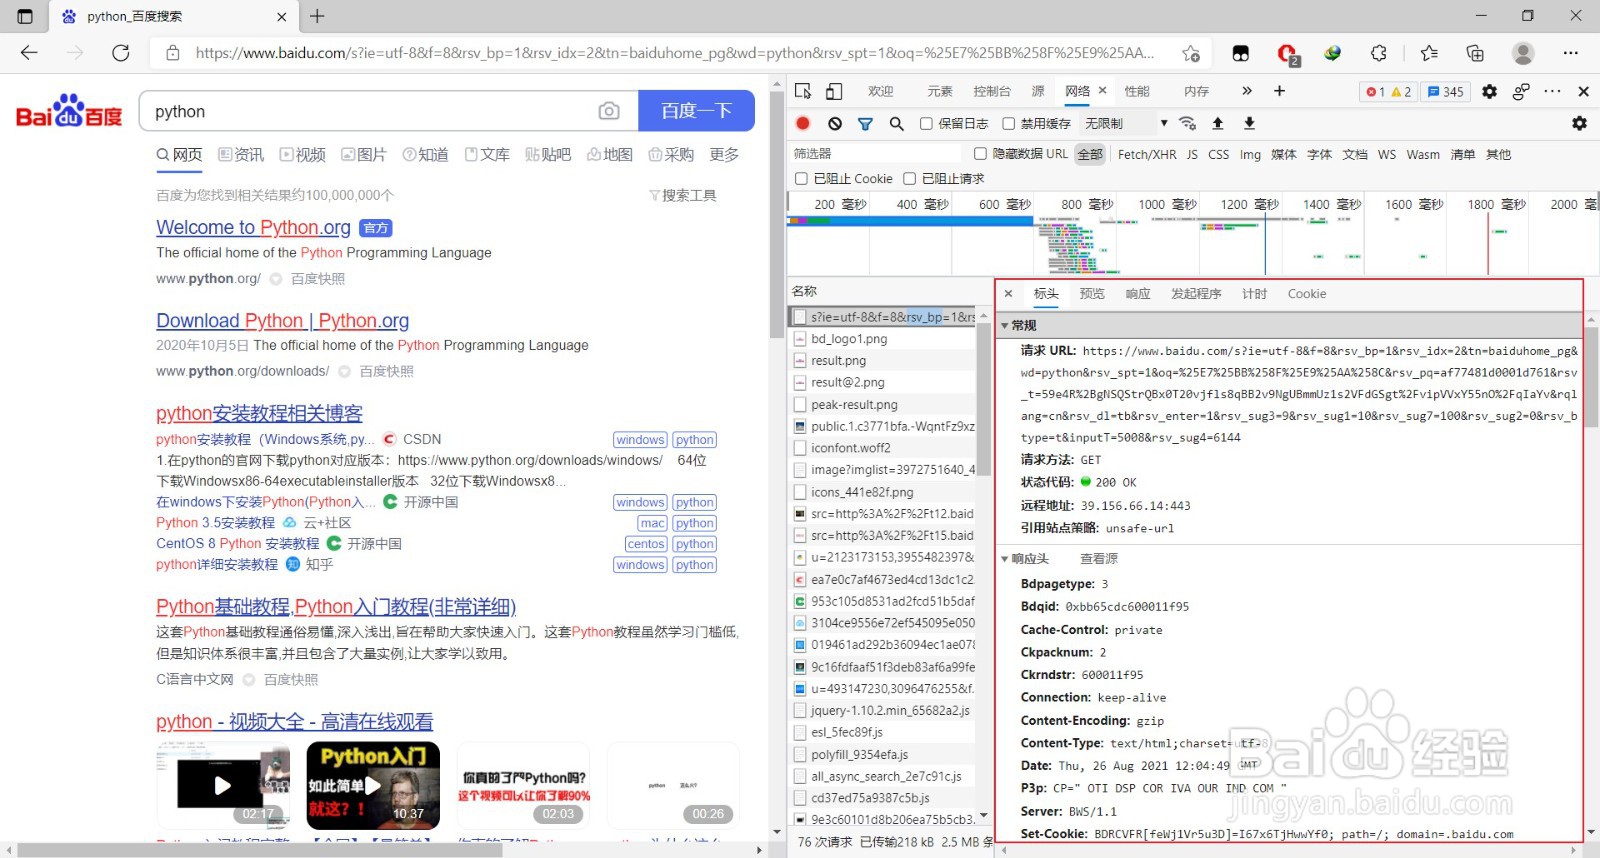Switch to the 性能 DevTools tab
The height and width of the screenshot is (858, 1600).
coord(1137,91)
